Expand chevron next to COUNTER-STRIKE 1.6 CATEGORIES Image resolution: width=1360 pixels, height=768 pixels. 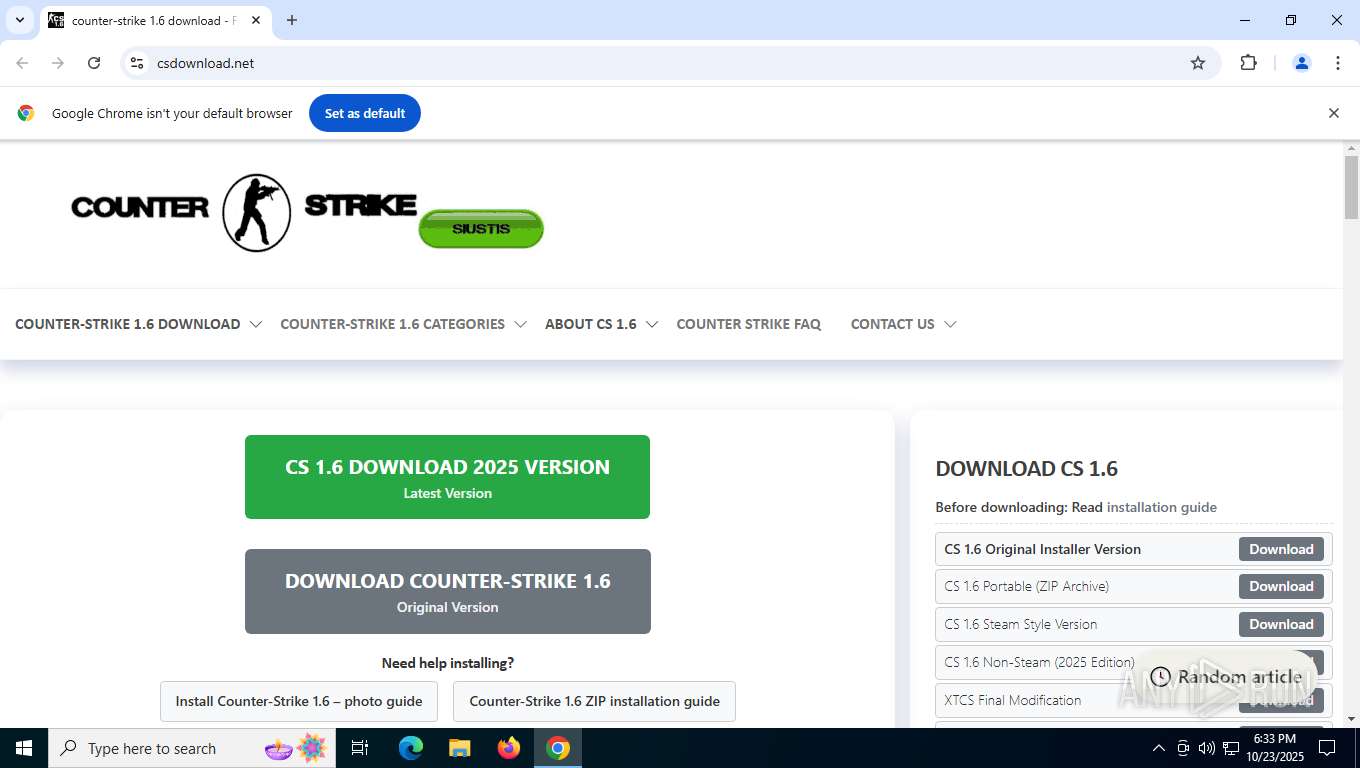(520, 324)
